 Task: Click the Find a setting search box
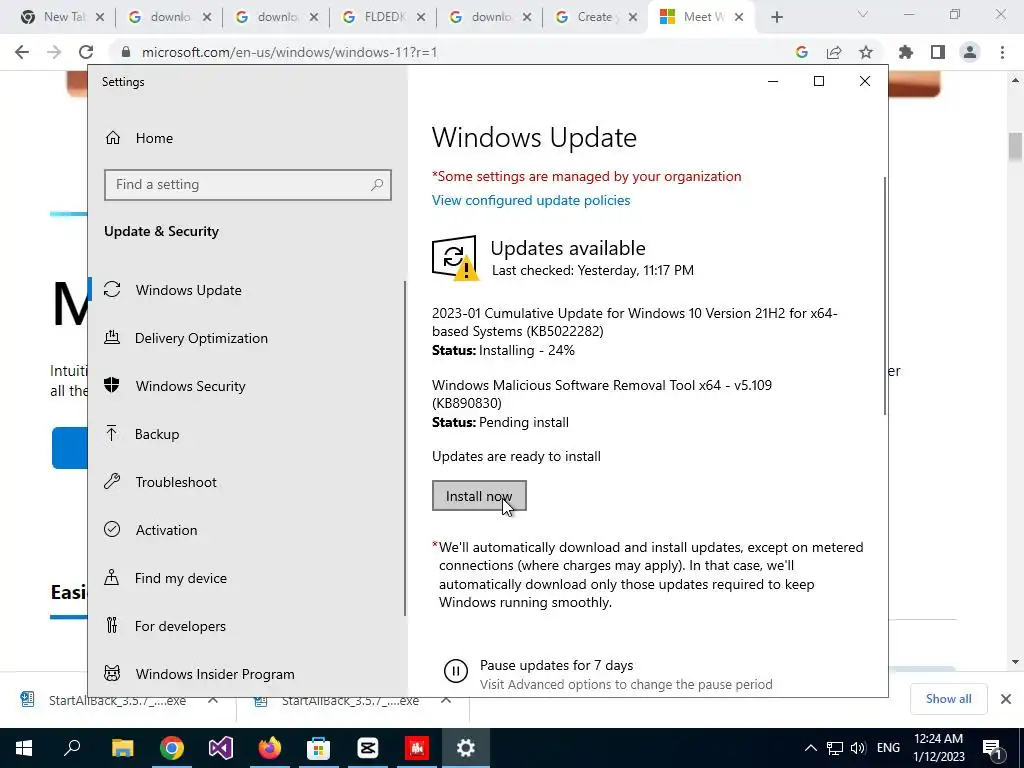click(x=248, y=185)
